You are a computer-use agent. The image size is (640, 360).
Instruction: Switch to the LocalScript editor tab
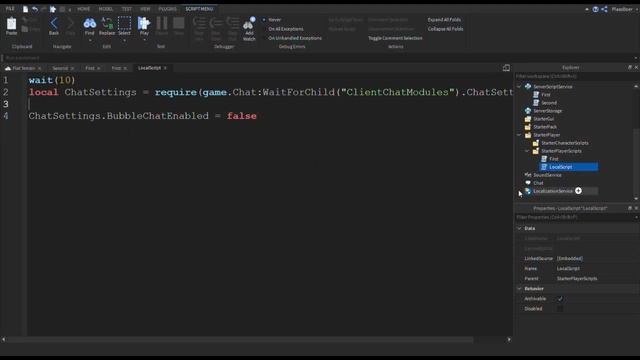(149, 68)
